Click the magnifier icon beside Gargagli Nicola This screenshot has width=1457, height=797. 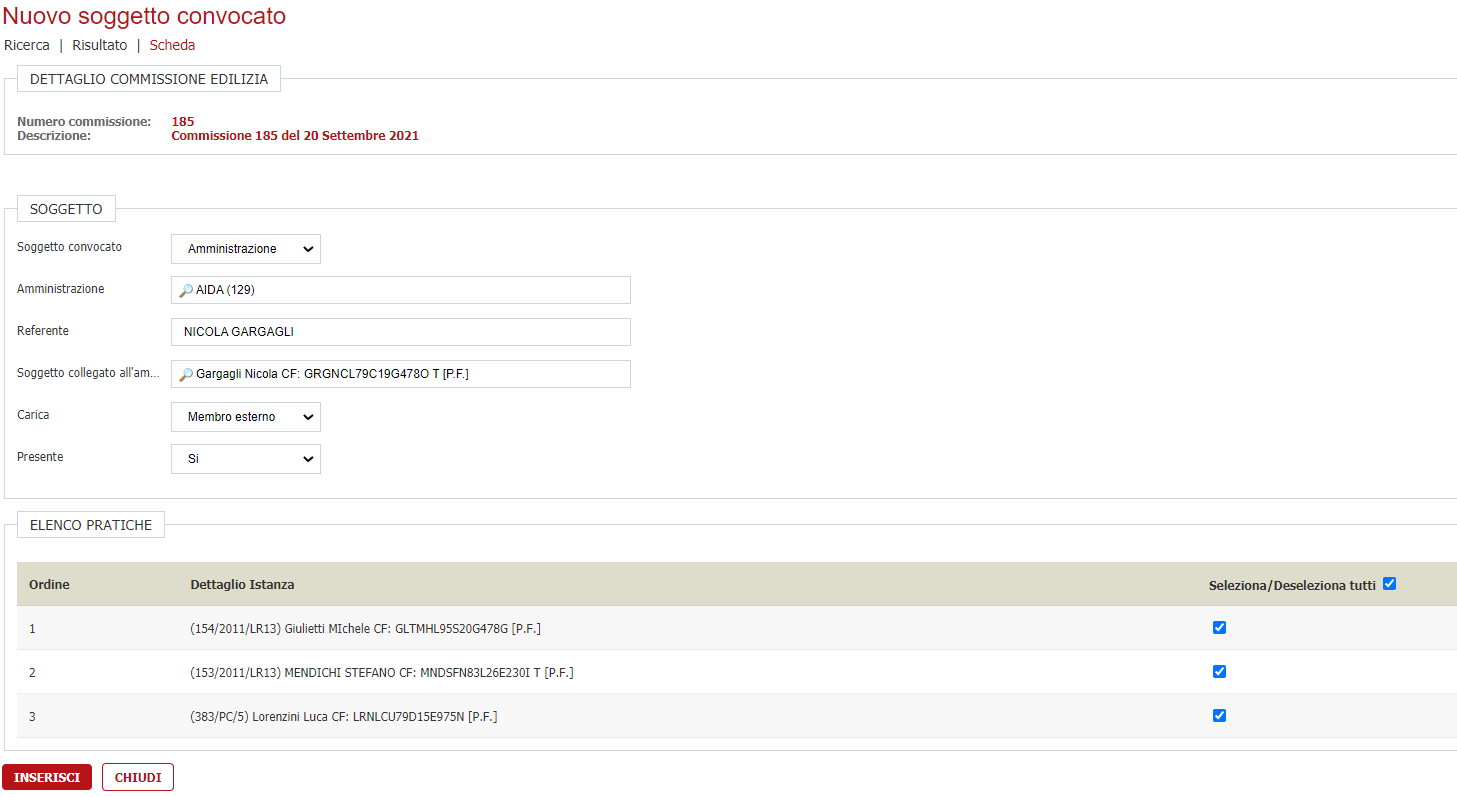(x=186, y=374)
